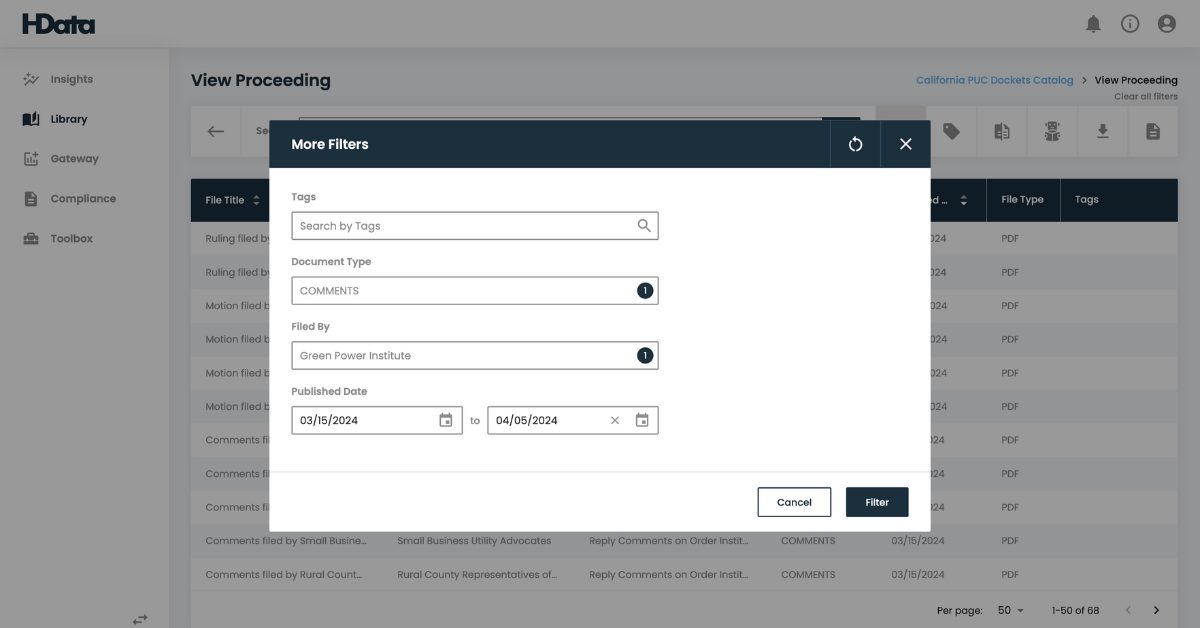Open the tag management icon in the toolbar
The height and width of the screenshot is (628, 1200).
953,131
